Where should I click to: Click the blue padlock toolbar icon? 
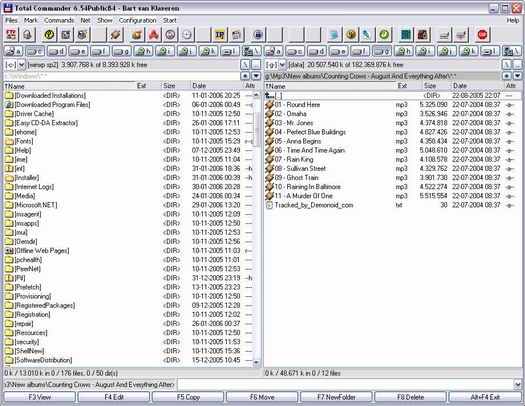pyautogui.click(x=258, y=34)
